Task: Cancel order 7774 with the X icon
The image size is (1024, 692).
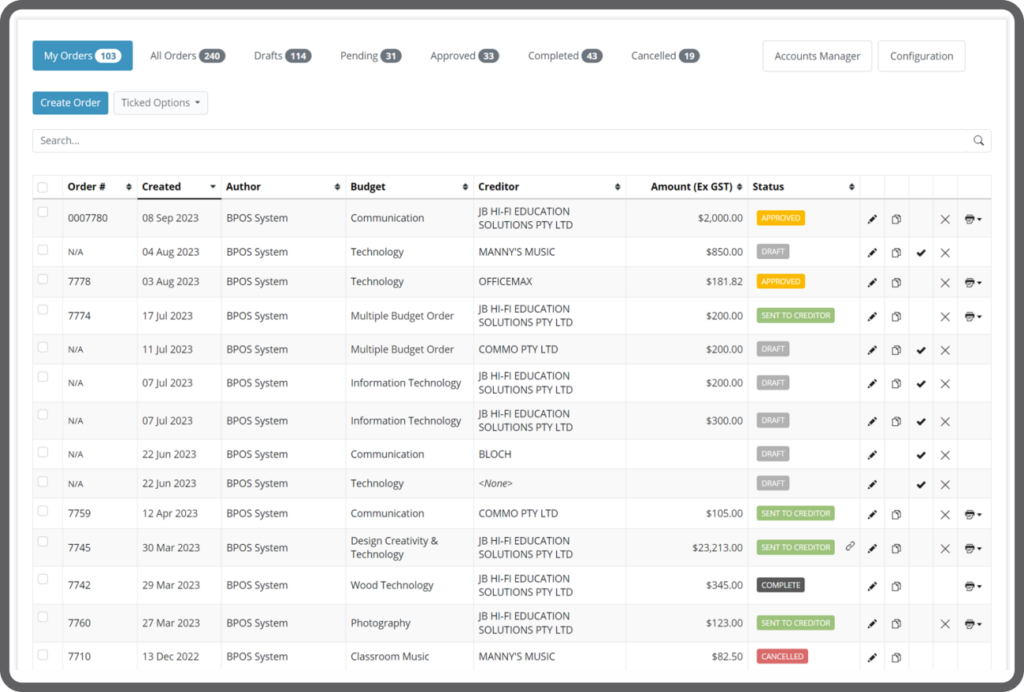Action: (945, 317)
